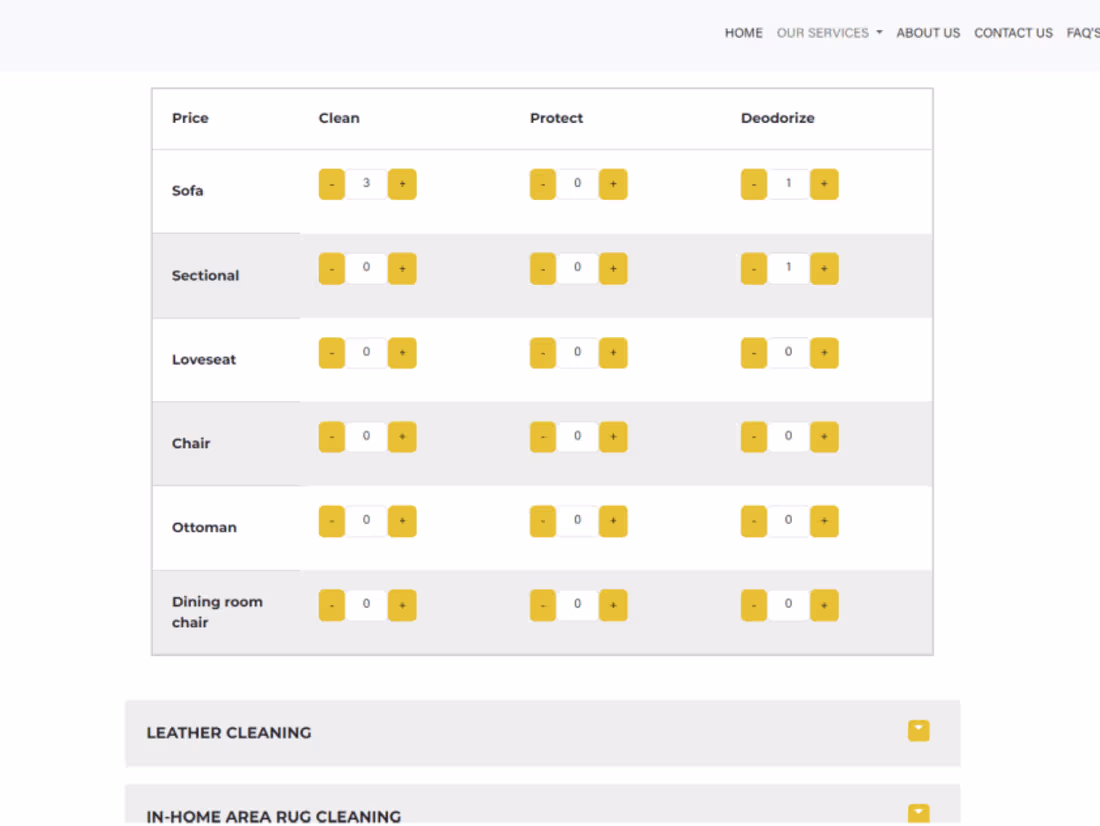Viewport: 1100px width, 826px height.
Task: Add one Loveseat Clean item
Action: pos(402,352)
